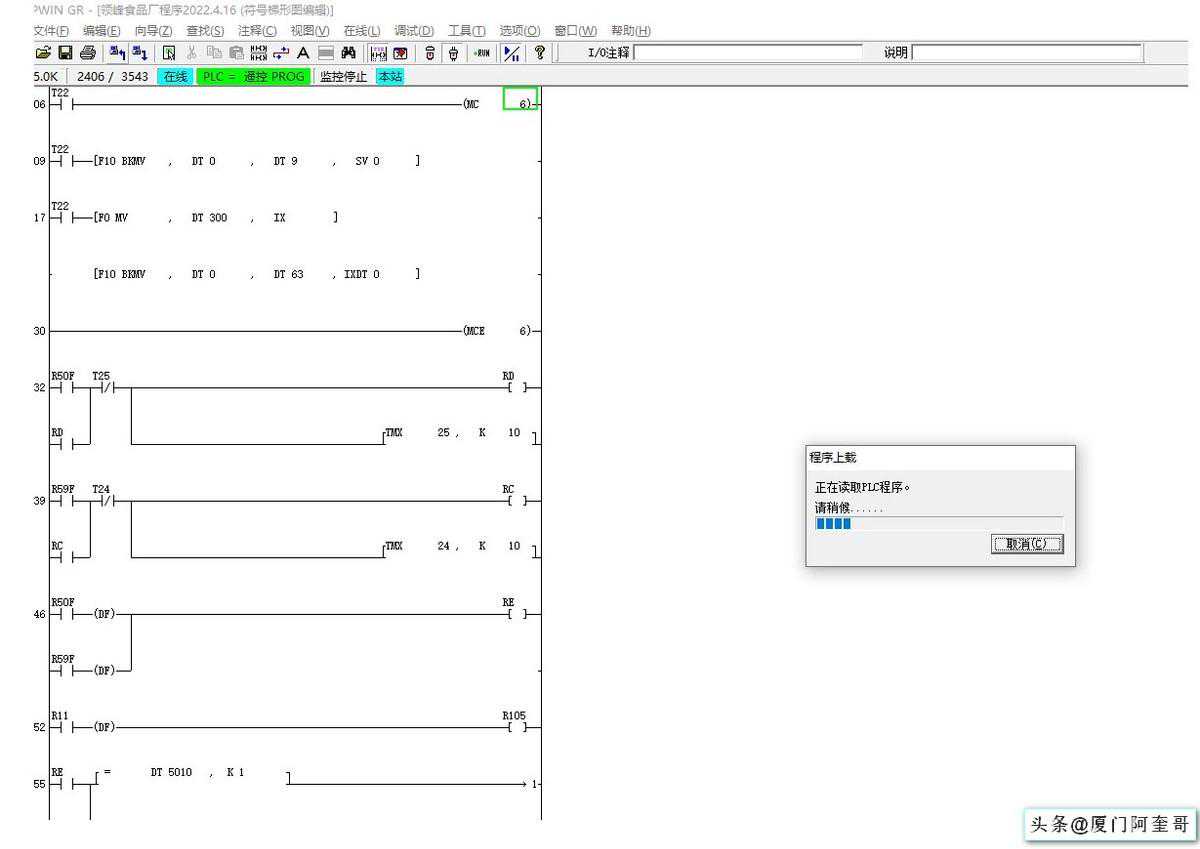Click the binoculars search icon
The width and height of the screenshot is (1200, 849).
coord(349,53)
